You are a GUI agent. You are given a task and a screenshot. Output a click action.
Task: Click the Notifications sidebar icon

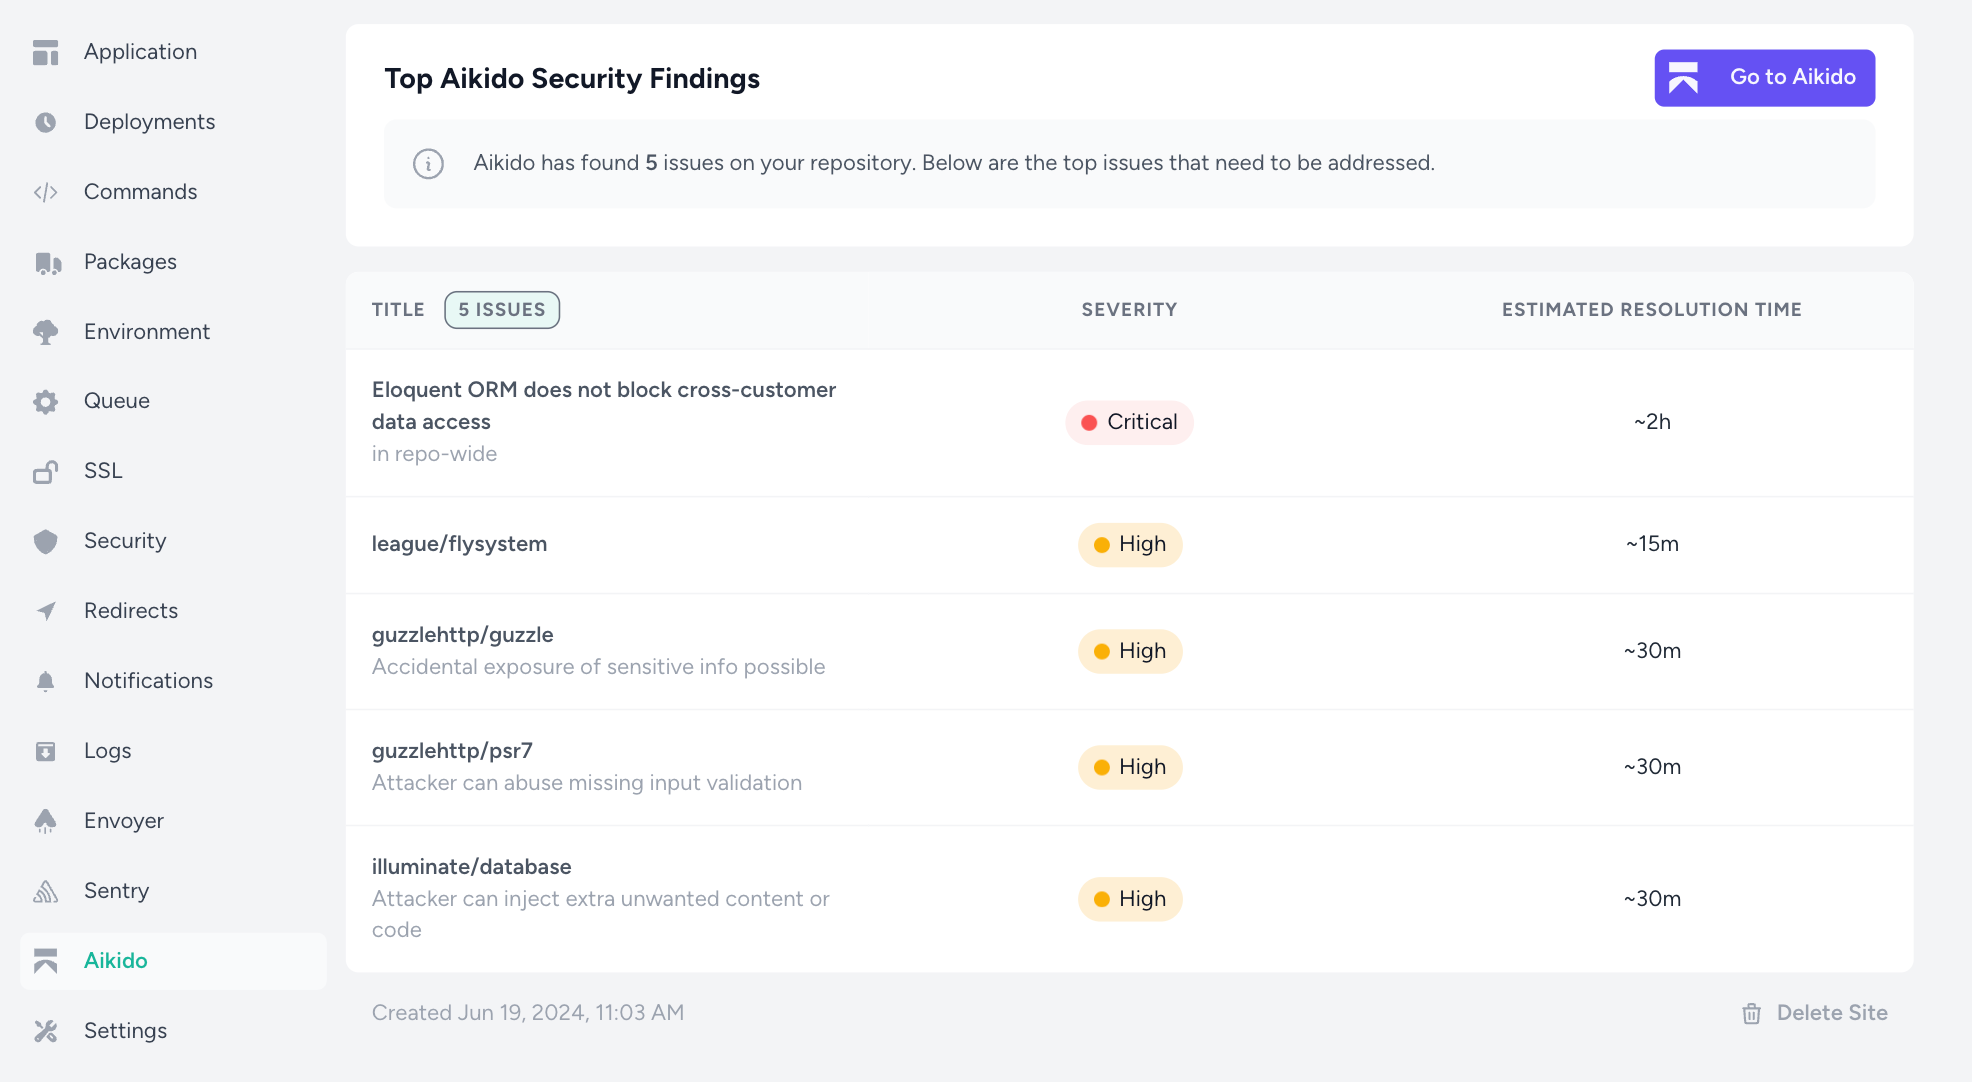(45, 681)
